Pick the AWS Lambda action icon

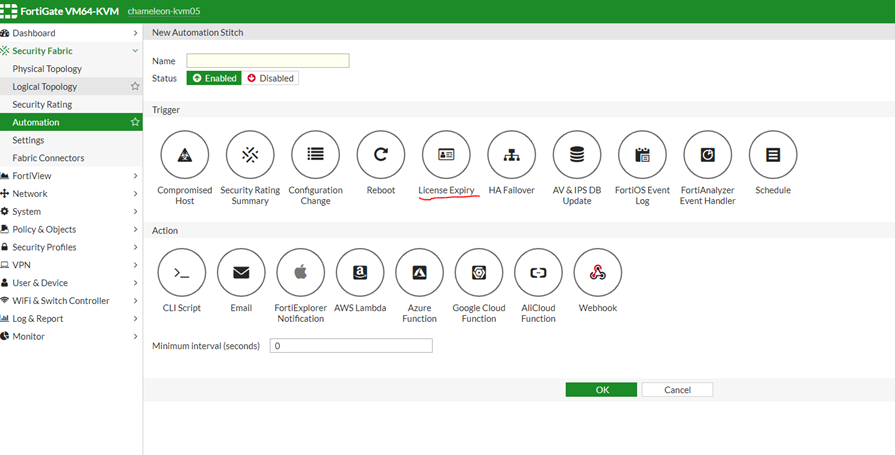(360, 273)
